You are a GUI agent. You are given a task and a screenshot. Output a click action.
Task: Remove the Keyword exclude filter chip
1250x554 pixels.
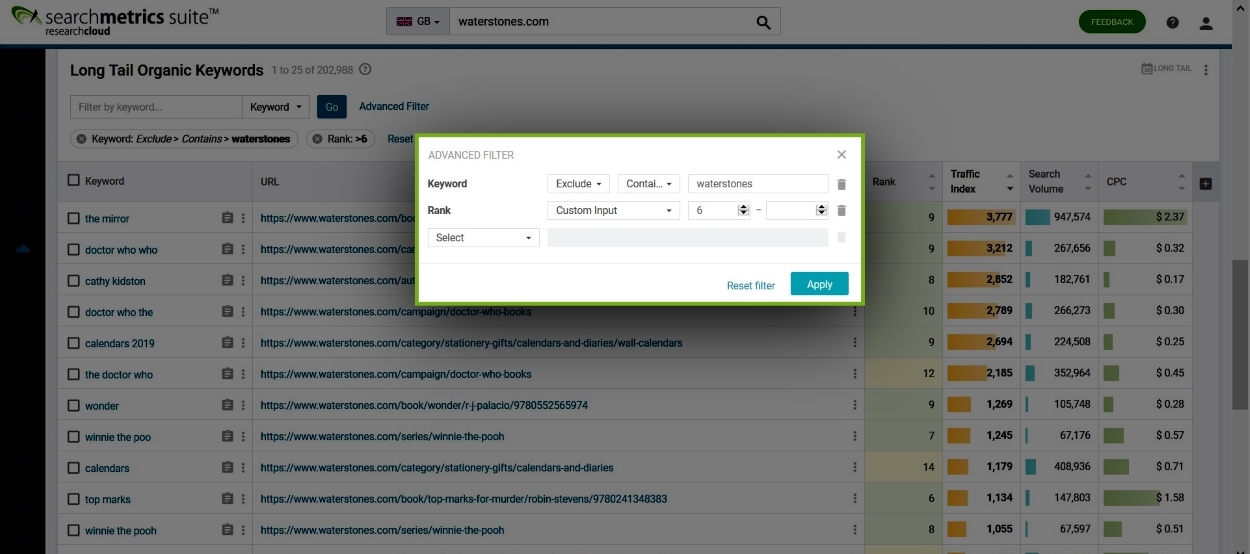tap(81, 139)
